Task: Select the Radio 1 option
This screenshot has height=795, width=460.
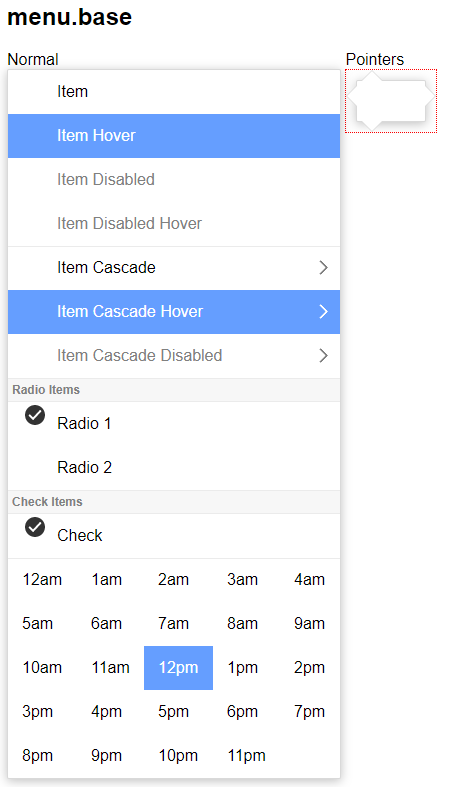Action: (x=174, y=423)
